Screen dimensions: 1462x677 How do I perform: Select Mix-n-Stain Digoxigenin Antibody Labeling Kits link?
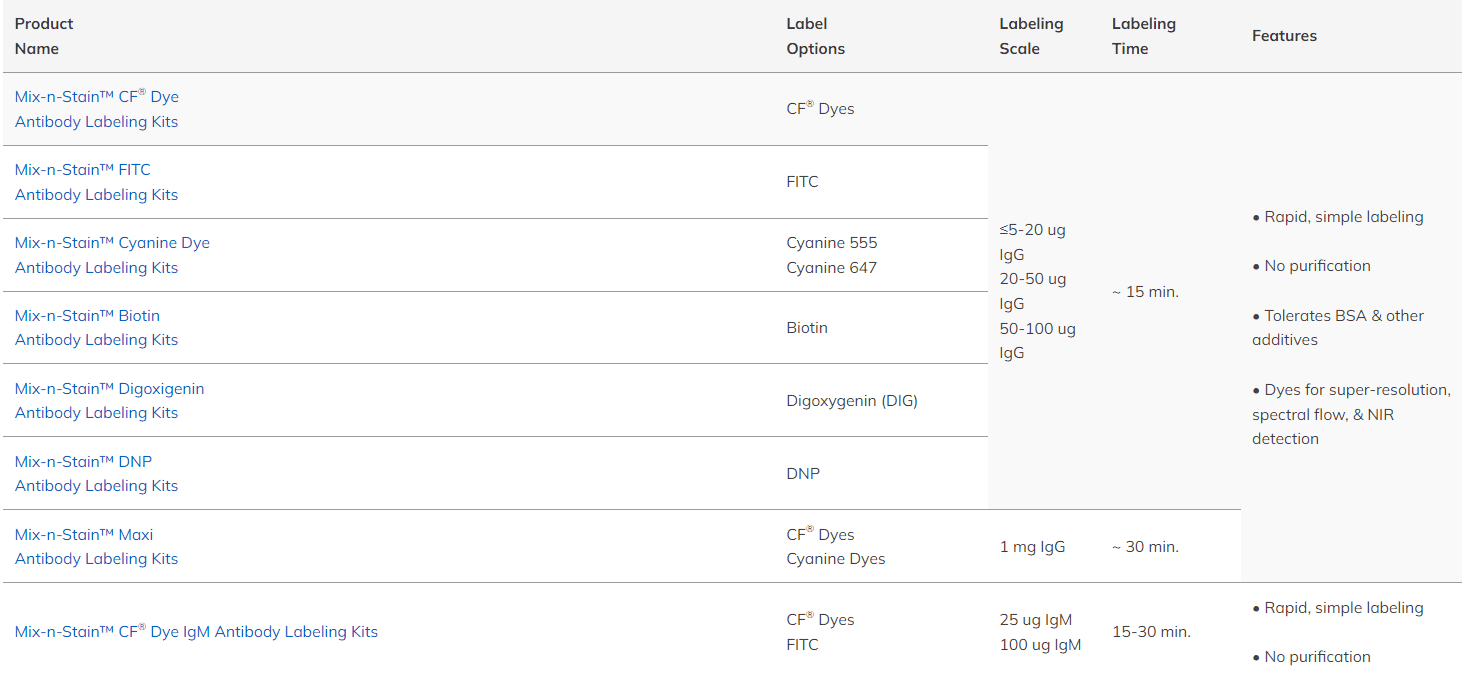click(x=109, y=401)
